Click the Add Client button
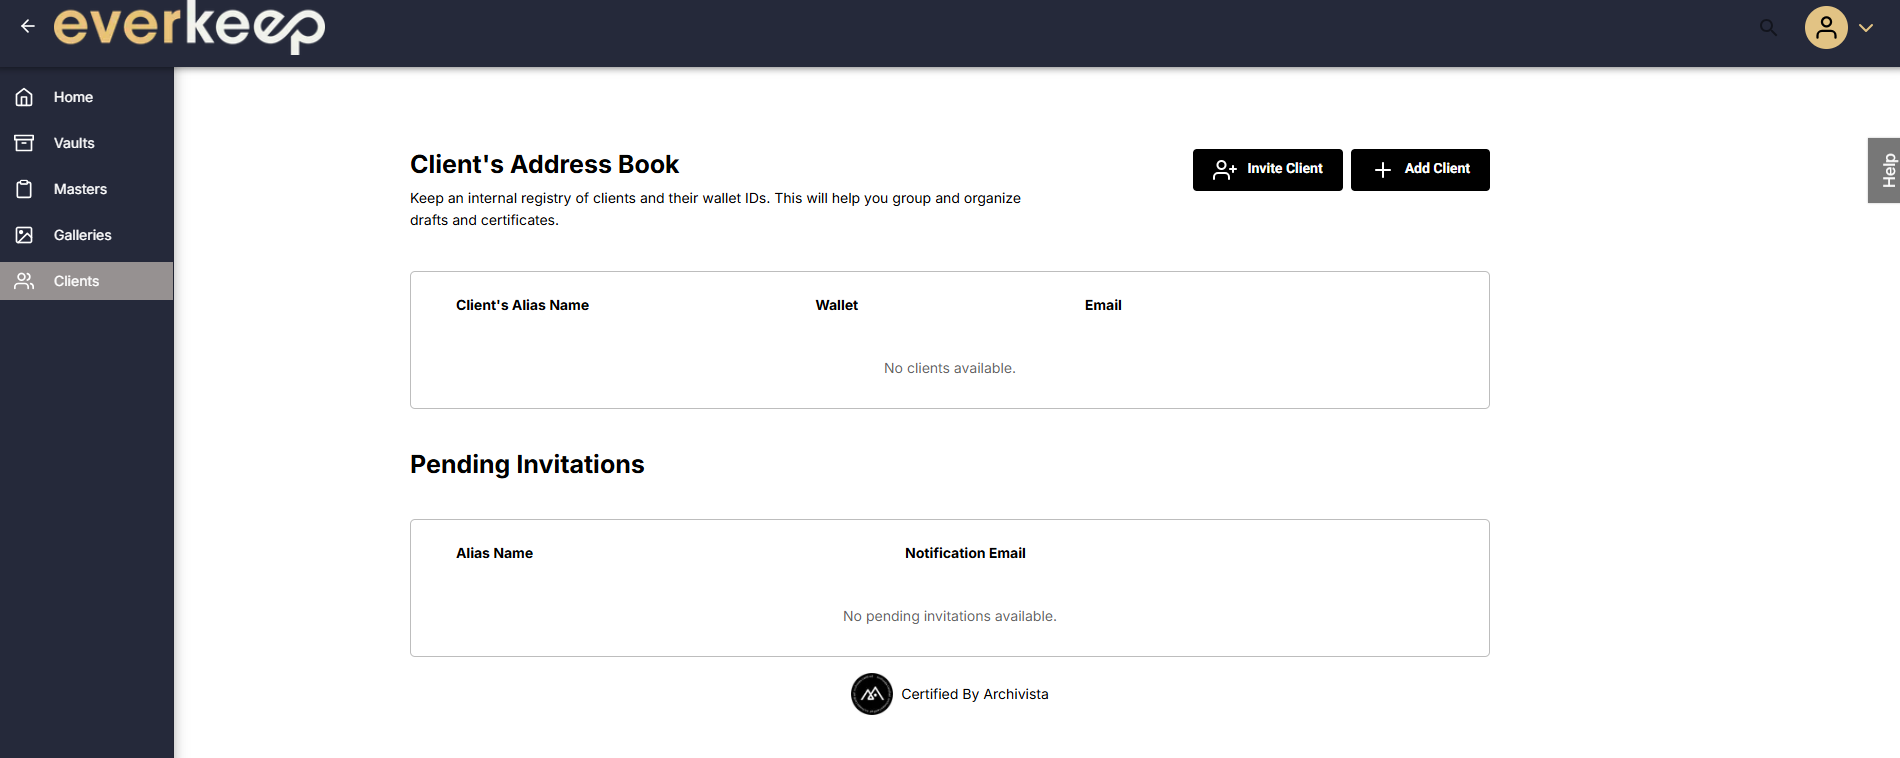Viewport: 1900px width, 758px height. pos(1420,170)
